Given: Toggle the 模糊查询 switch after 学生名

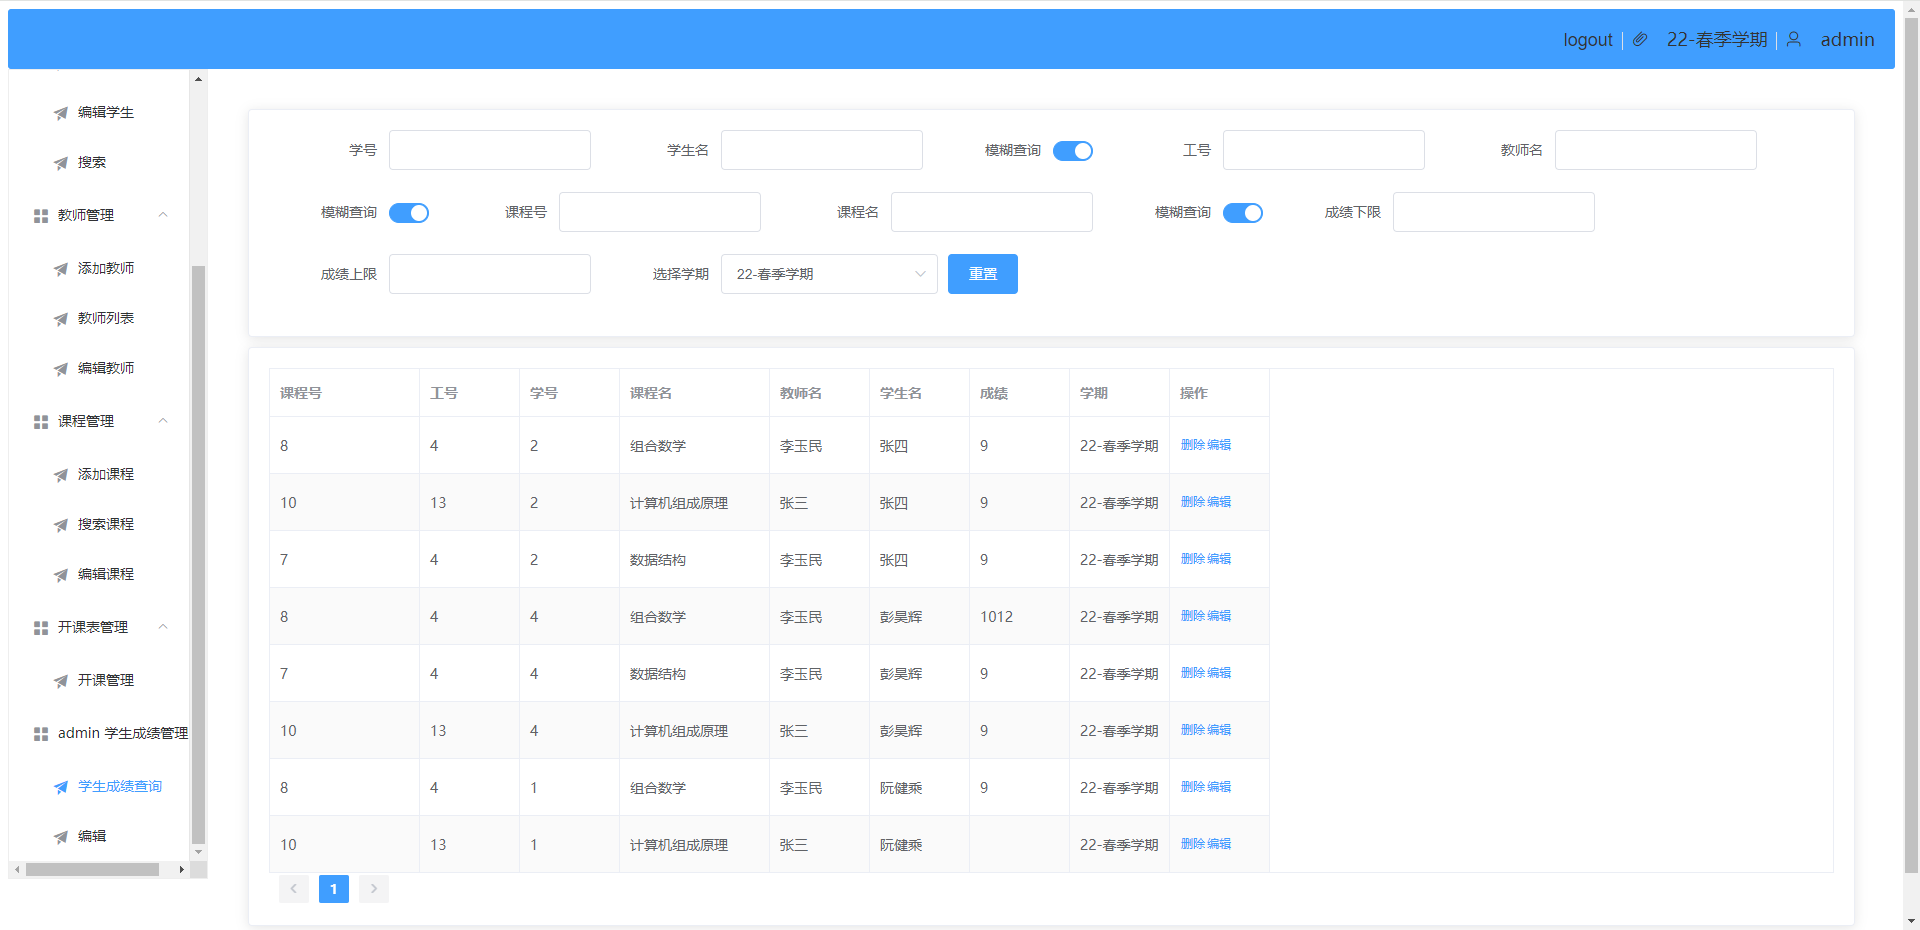Looking at the screenshot, I should coord(1072,151).
